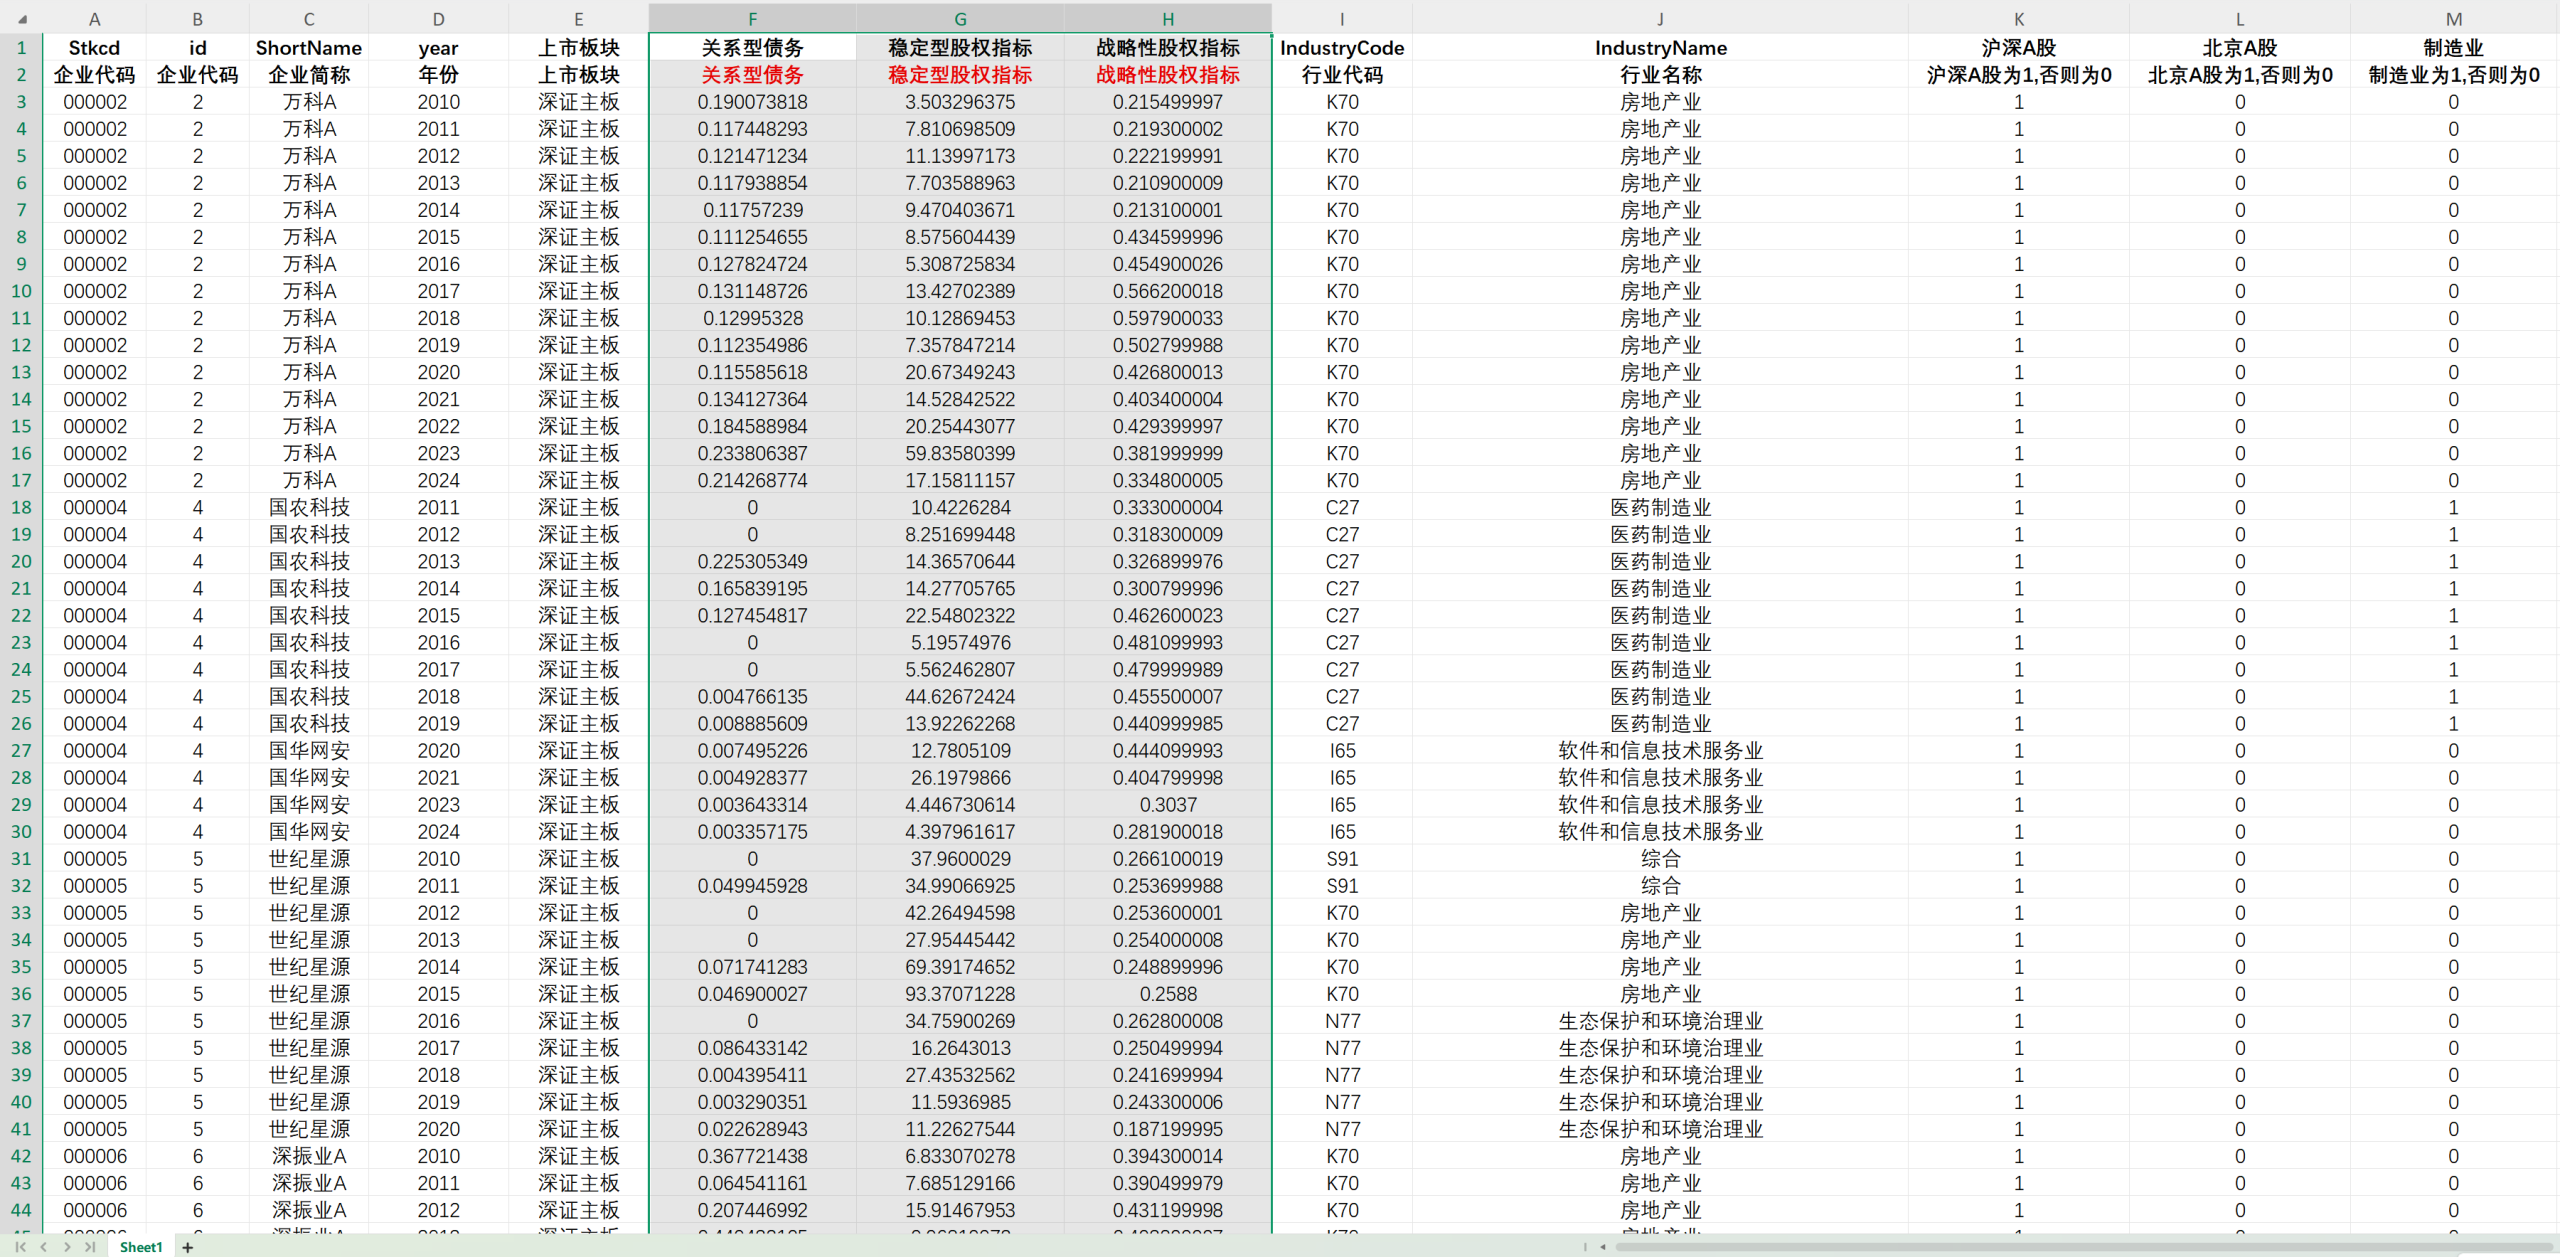Click the select-all corner triangle
This screenshot has width=2560, height=1257.
[22, 19]
